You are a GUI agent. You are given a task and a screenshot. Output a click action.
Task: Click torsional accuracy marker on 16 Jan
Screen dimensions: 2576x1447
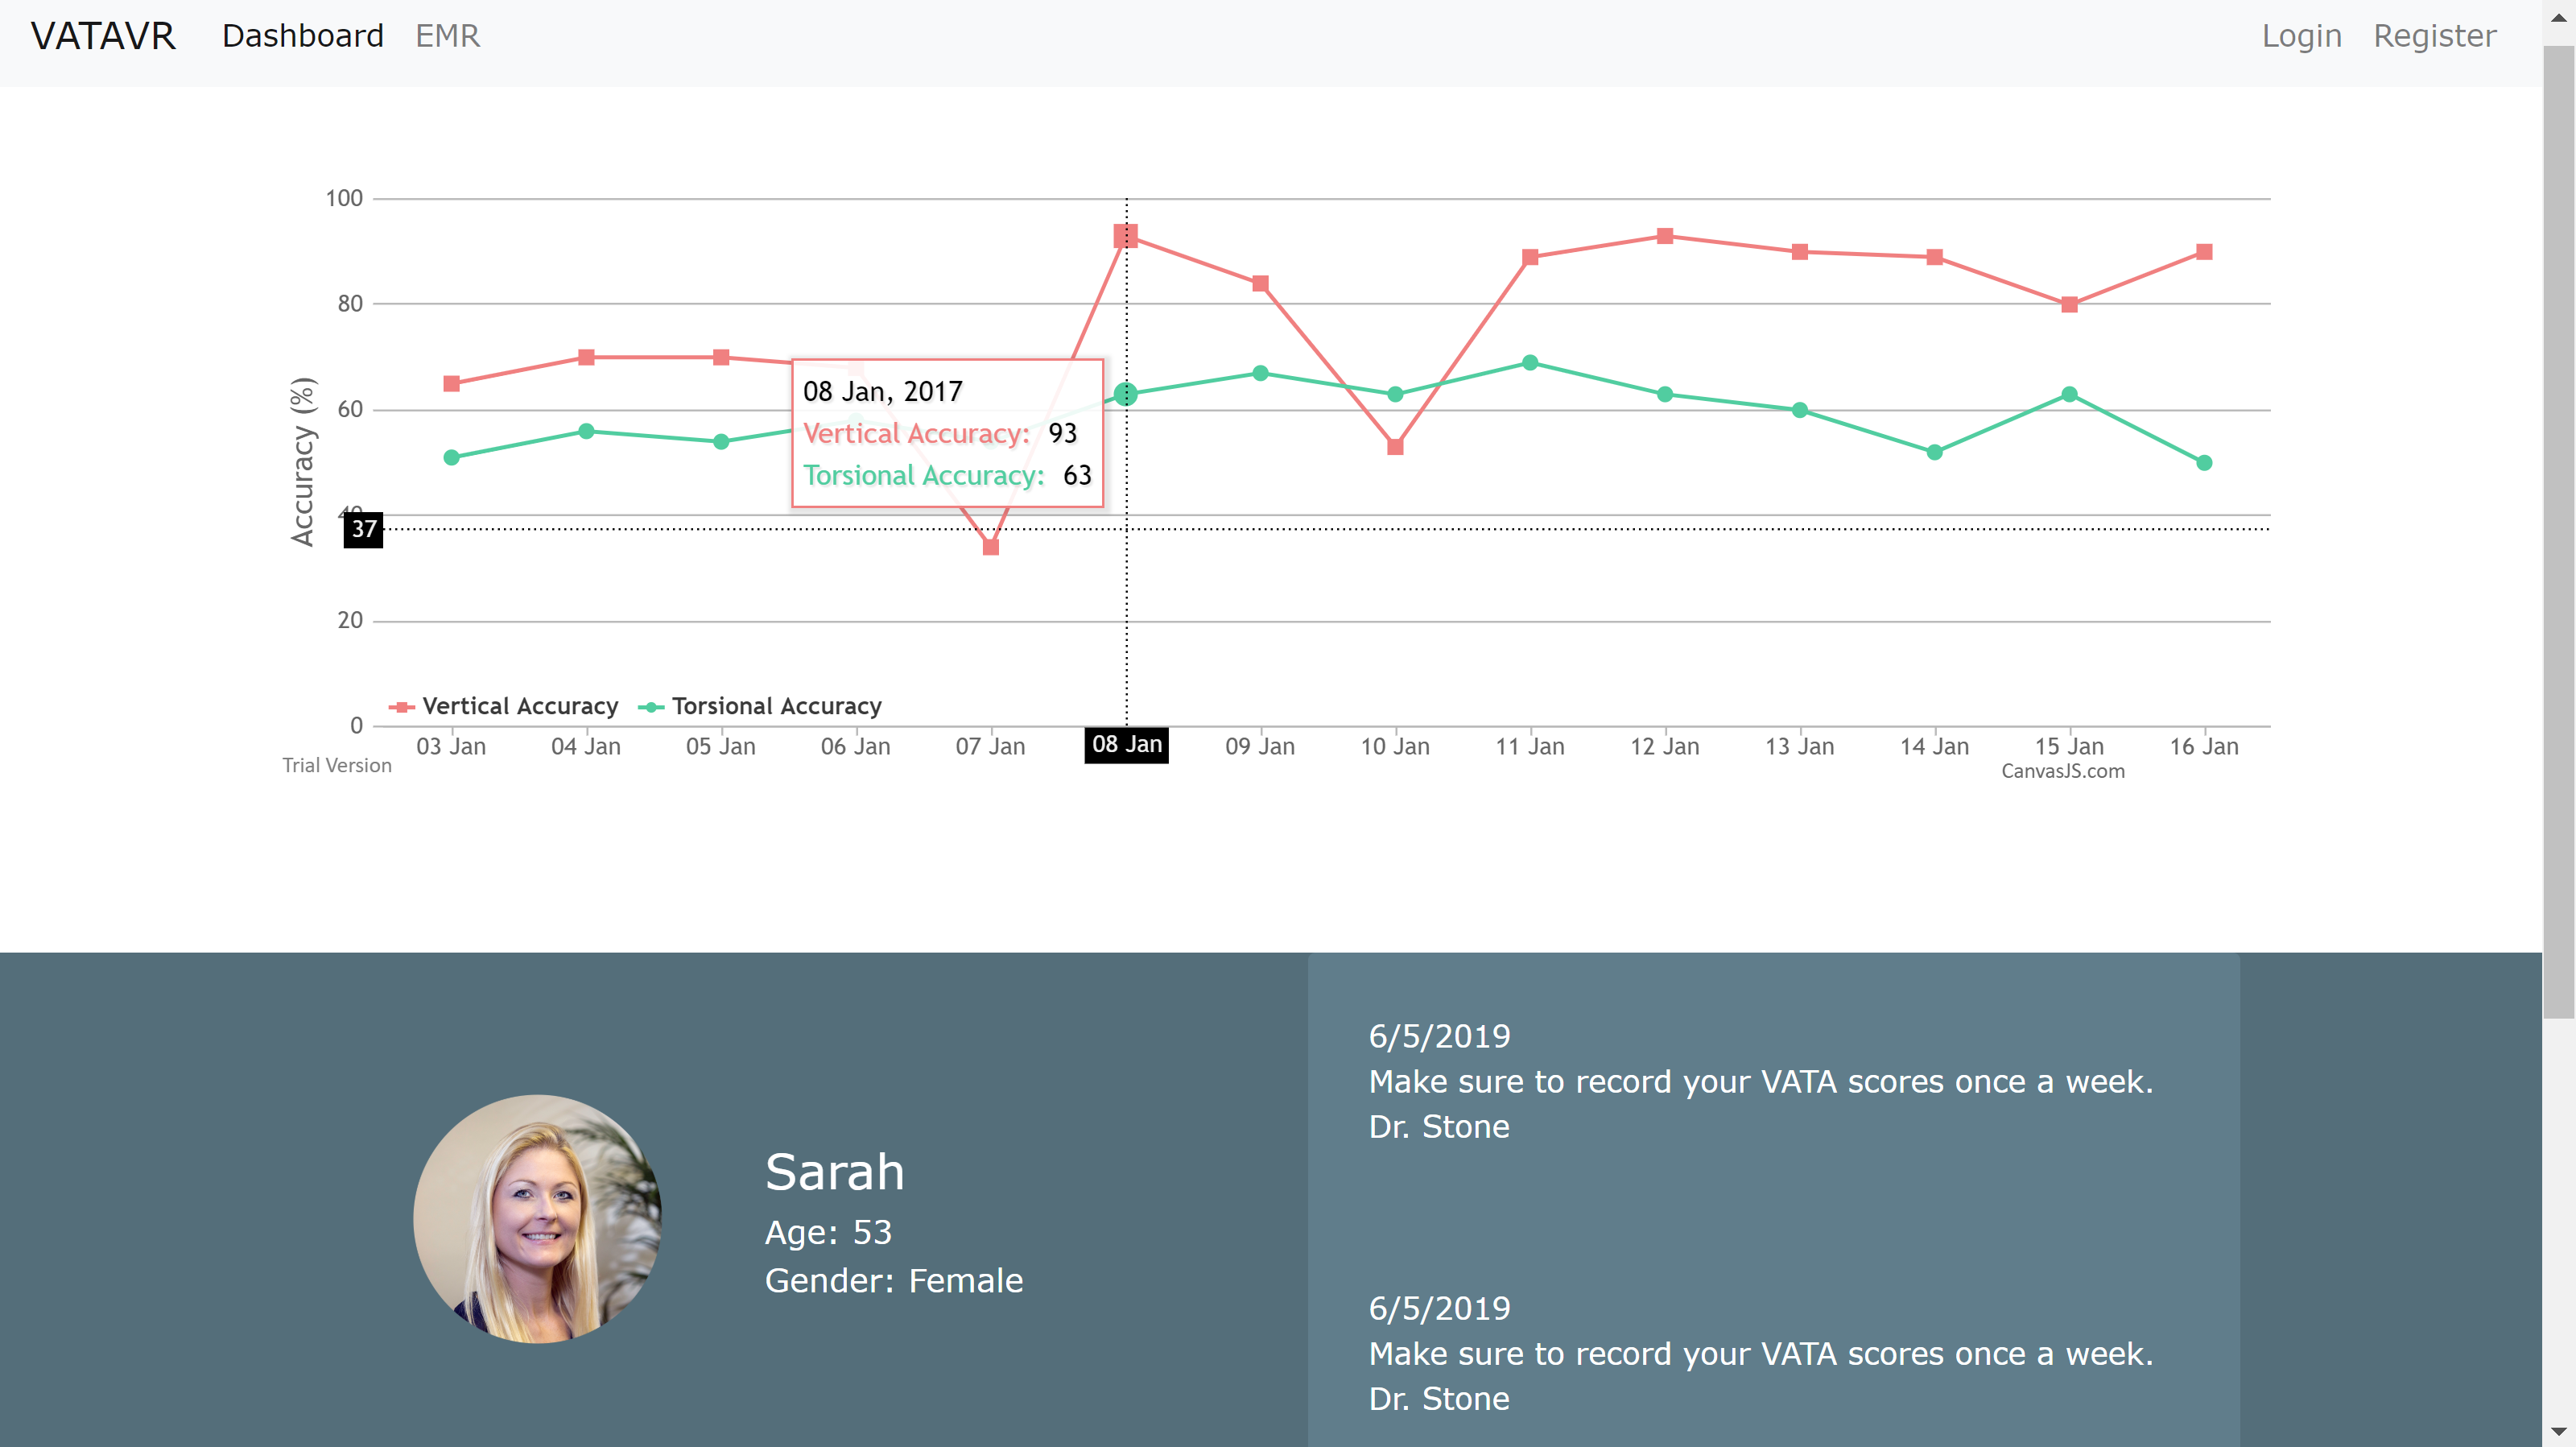click(2203, 463)
